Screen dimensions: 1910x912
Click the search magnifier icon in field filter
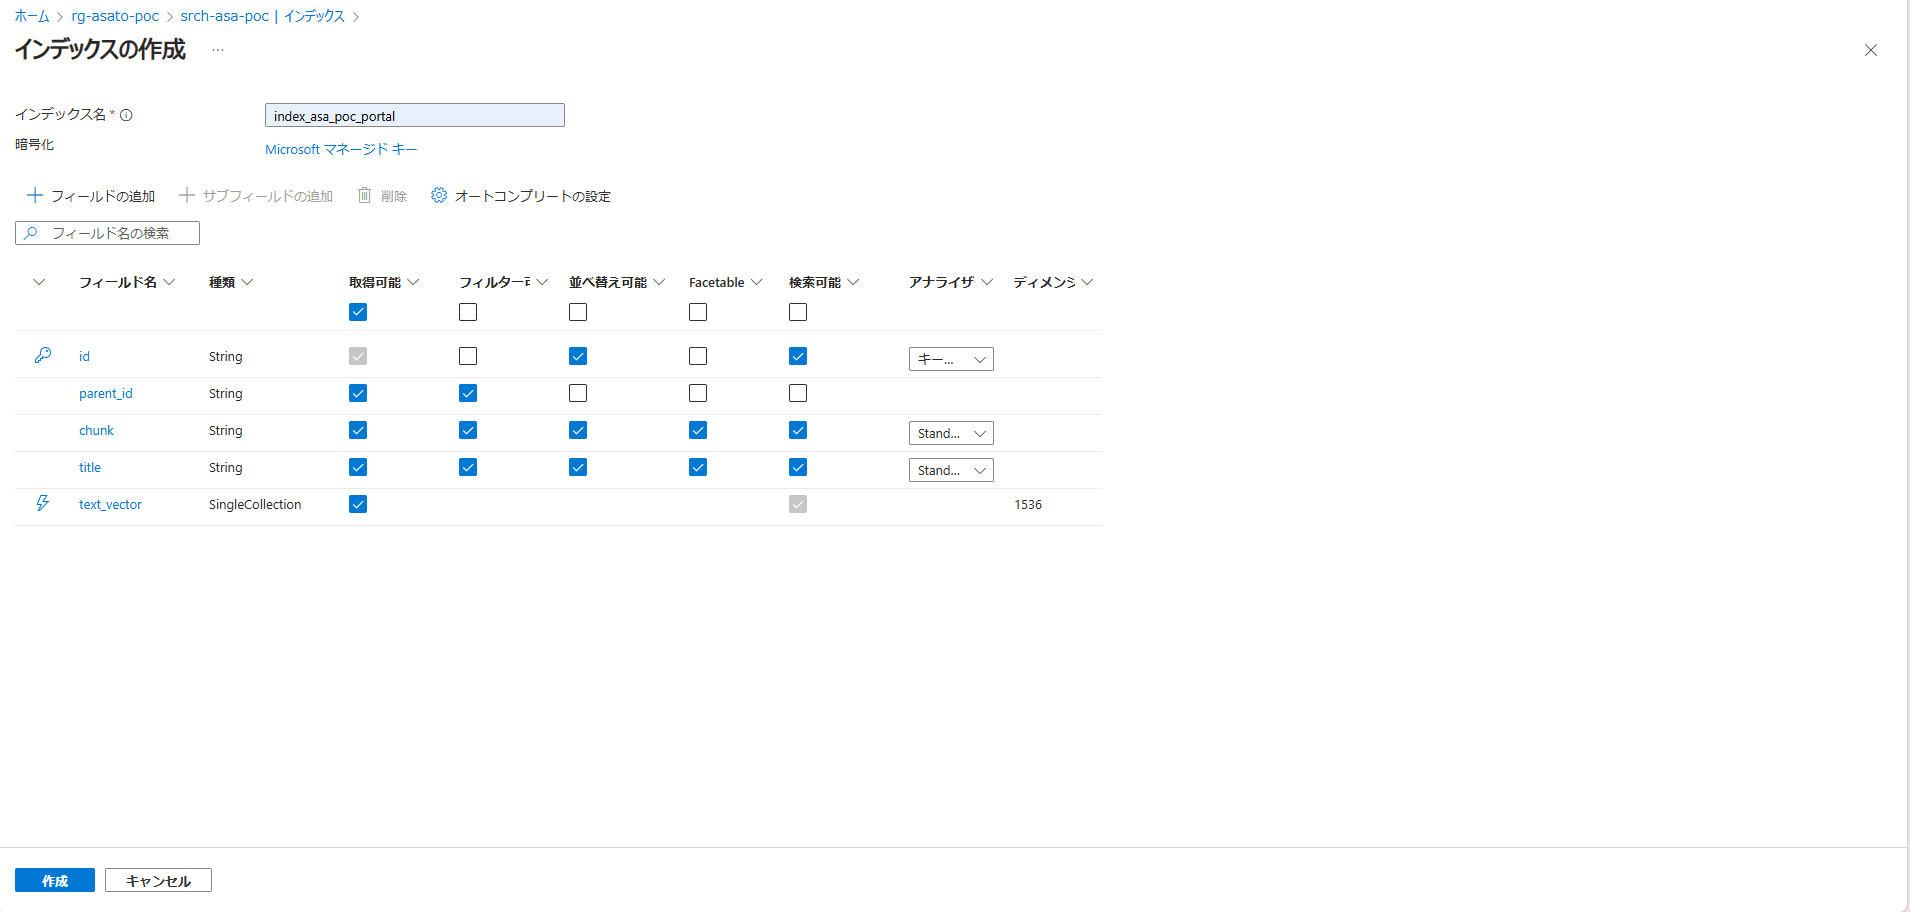(x=31, y=233)
